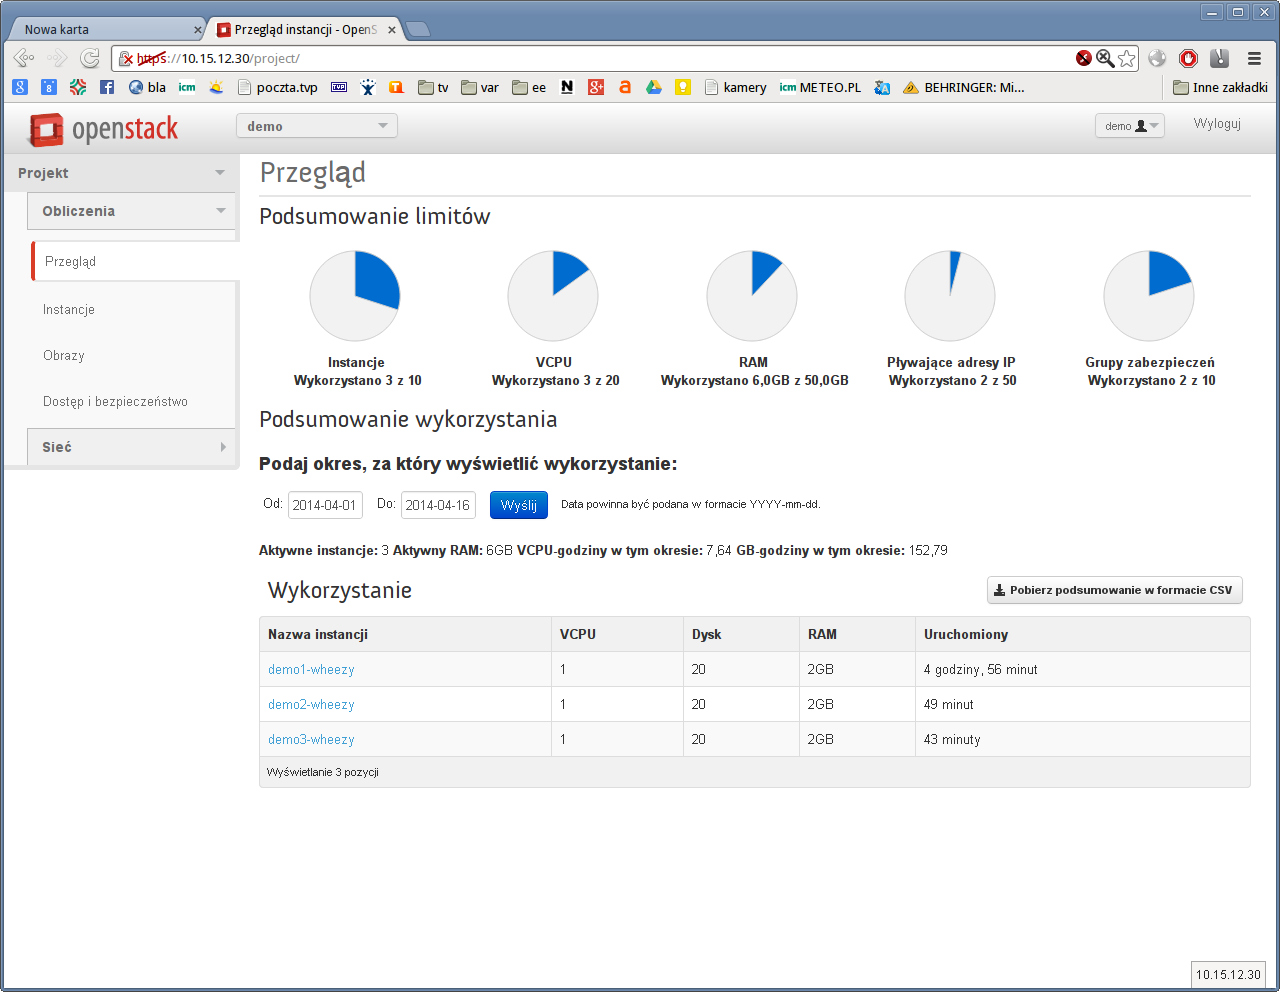
Task: Reload the page with the refresh icon
Action: coord(90,58)
